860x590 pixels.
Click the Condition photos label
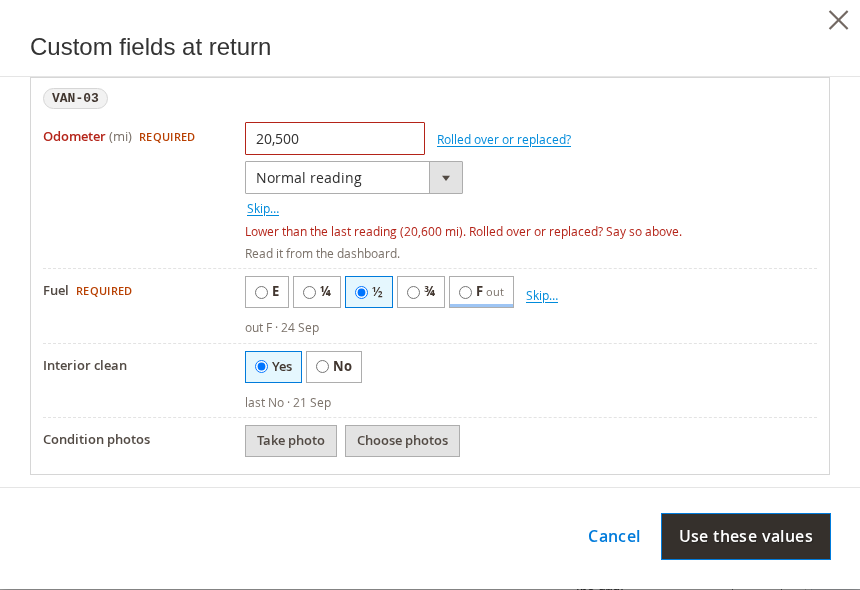pos(97,440)
